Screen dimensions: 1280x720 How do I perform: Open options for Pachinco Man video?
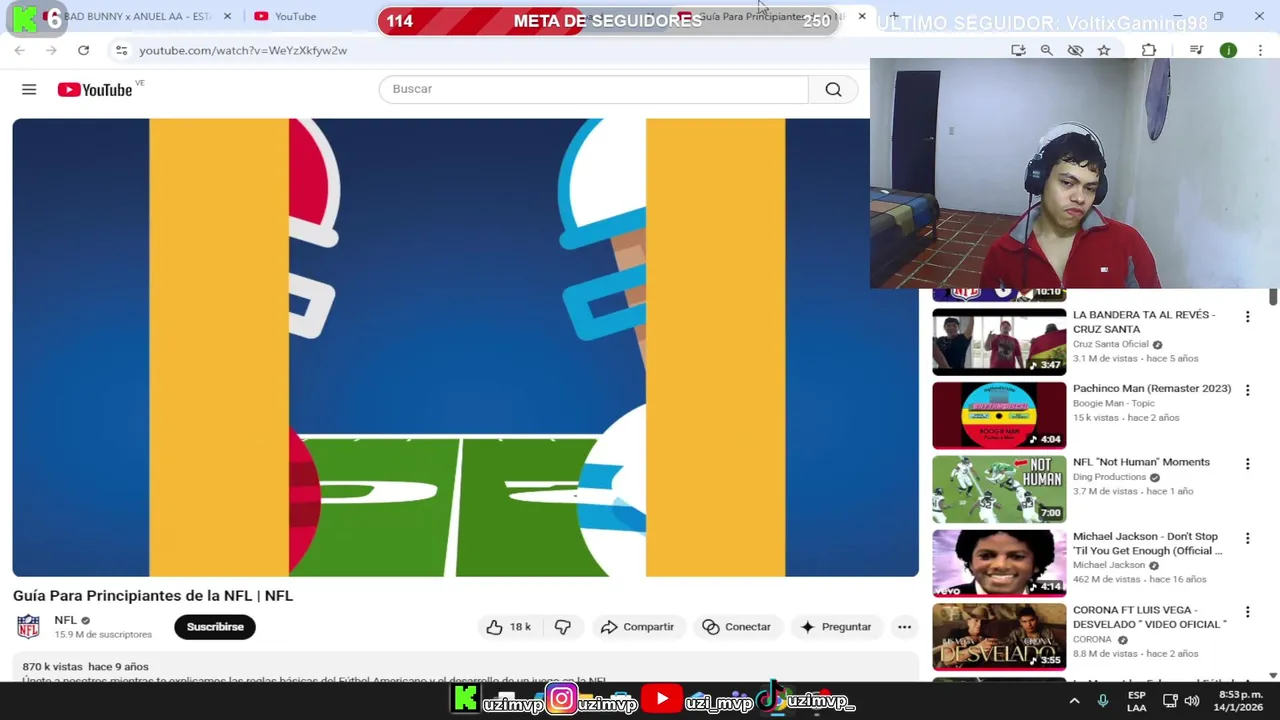[x=1247, y=390]
